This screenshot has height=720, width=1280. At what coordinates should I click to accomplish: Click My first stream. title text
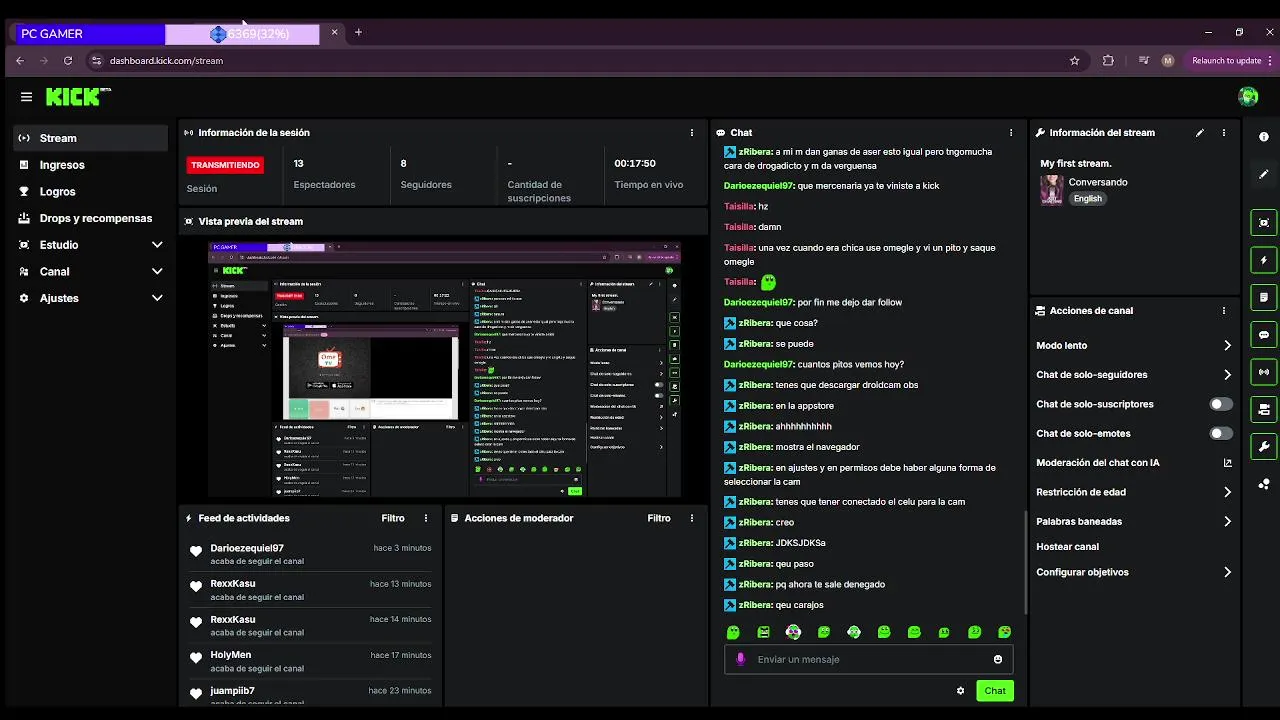click(1075, 163)
